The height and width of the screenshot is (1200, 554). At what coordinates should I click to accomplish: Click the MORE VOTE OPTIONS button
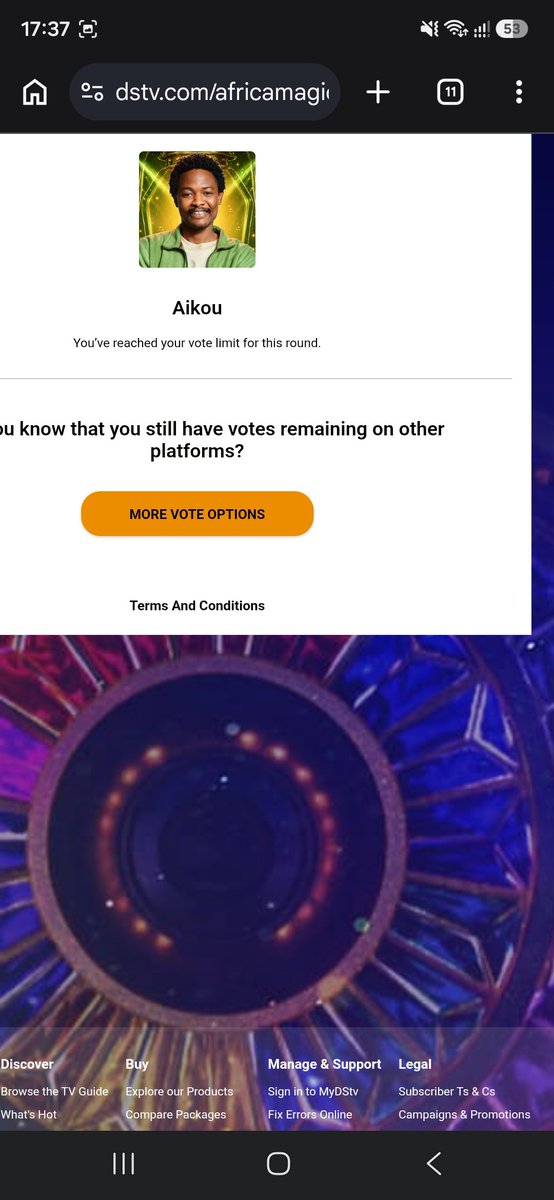coord(197,514)
